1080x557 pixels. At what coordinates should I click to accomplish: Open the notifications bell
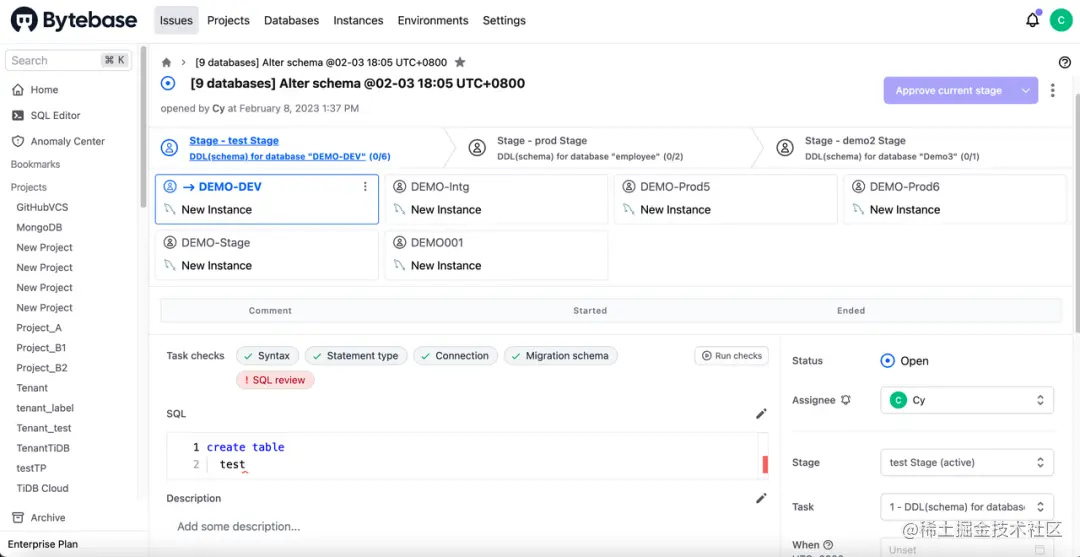click(x=1032, y=21)
